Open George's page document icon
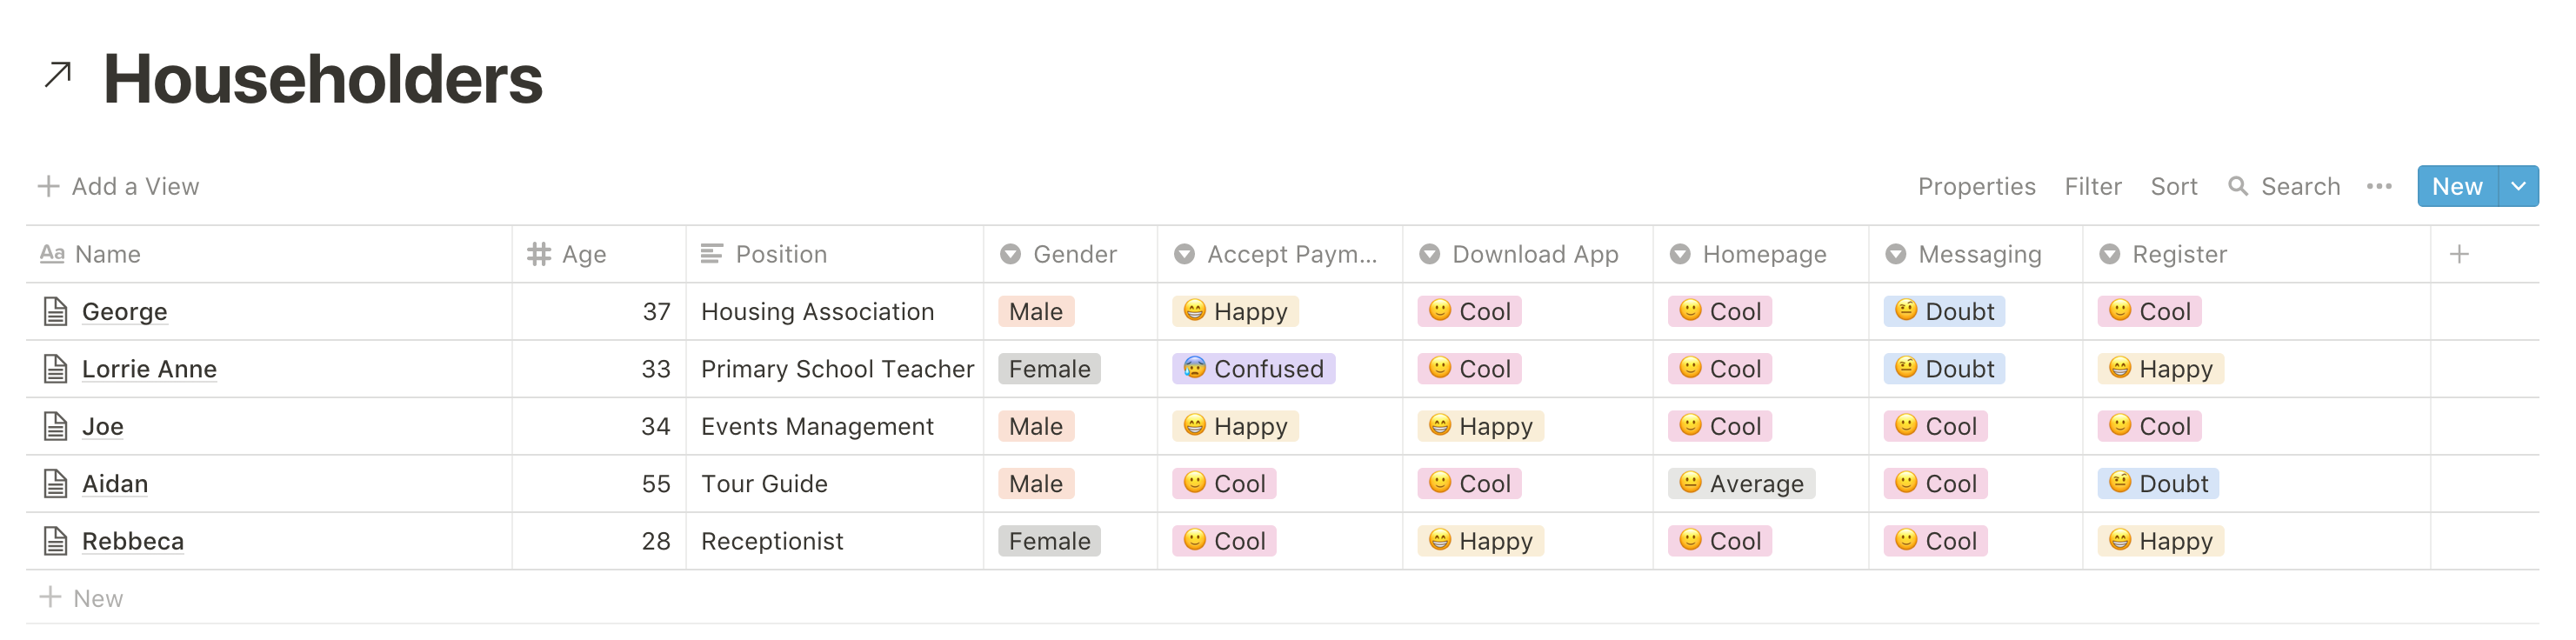The image size is (2576, 640). point(56,312)
